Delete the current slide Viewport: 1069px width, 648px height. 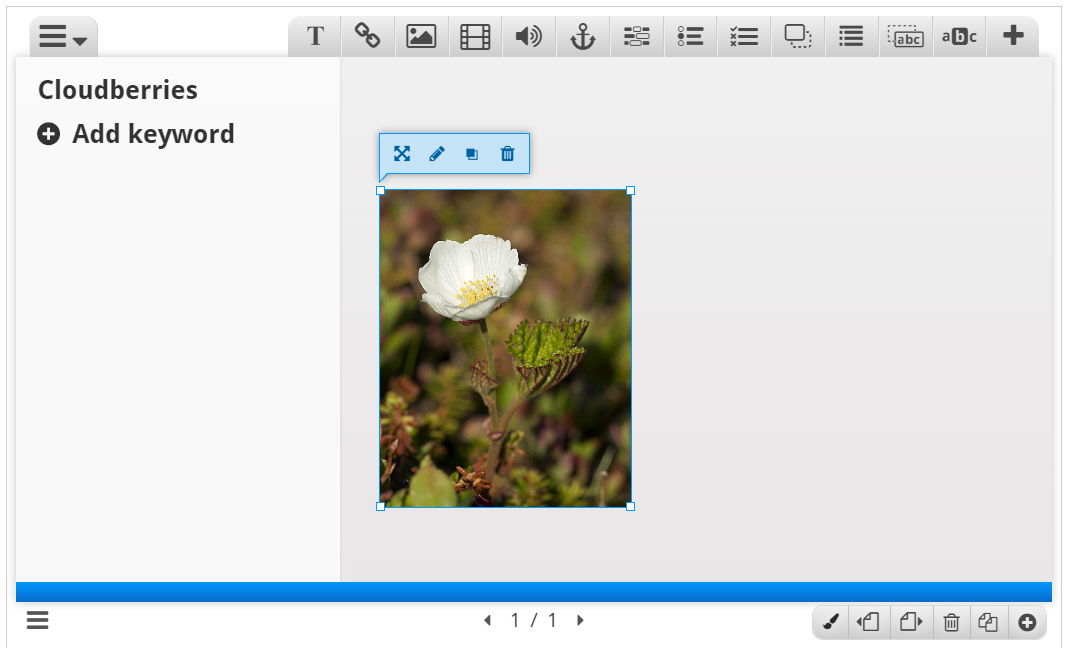[x=951, y=622]
